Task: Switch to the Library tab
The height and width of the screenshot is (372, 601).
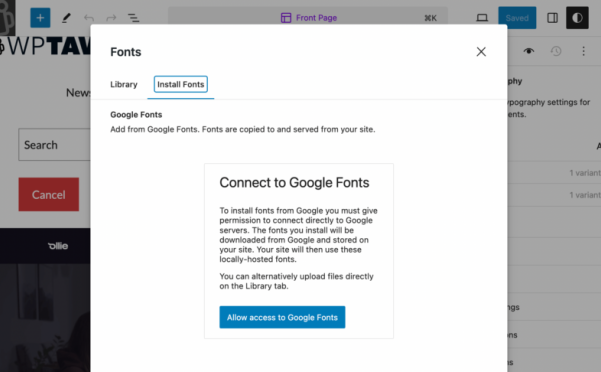Action: [x=124, y=84]
